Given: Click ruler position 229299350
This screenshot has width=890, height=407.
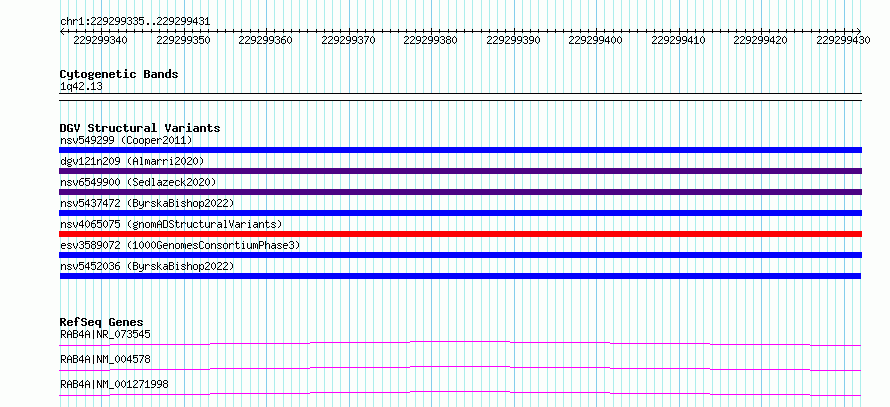Looking at the screenshot, I should [x=183, y=40].
